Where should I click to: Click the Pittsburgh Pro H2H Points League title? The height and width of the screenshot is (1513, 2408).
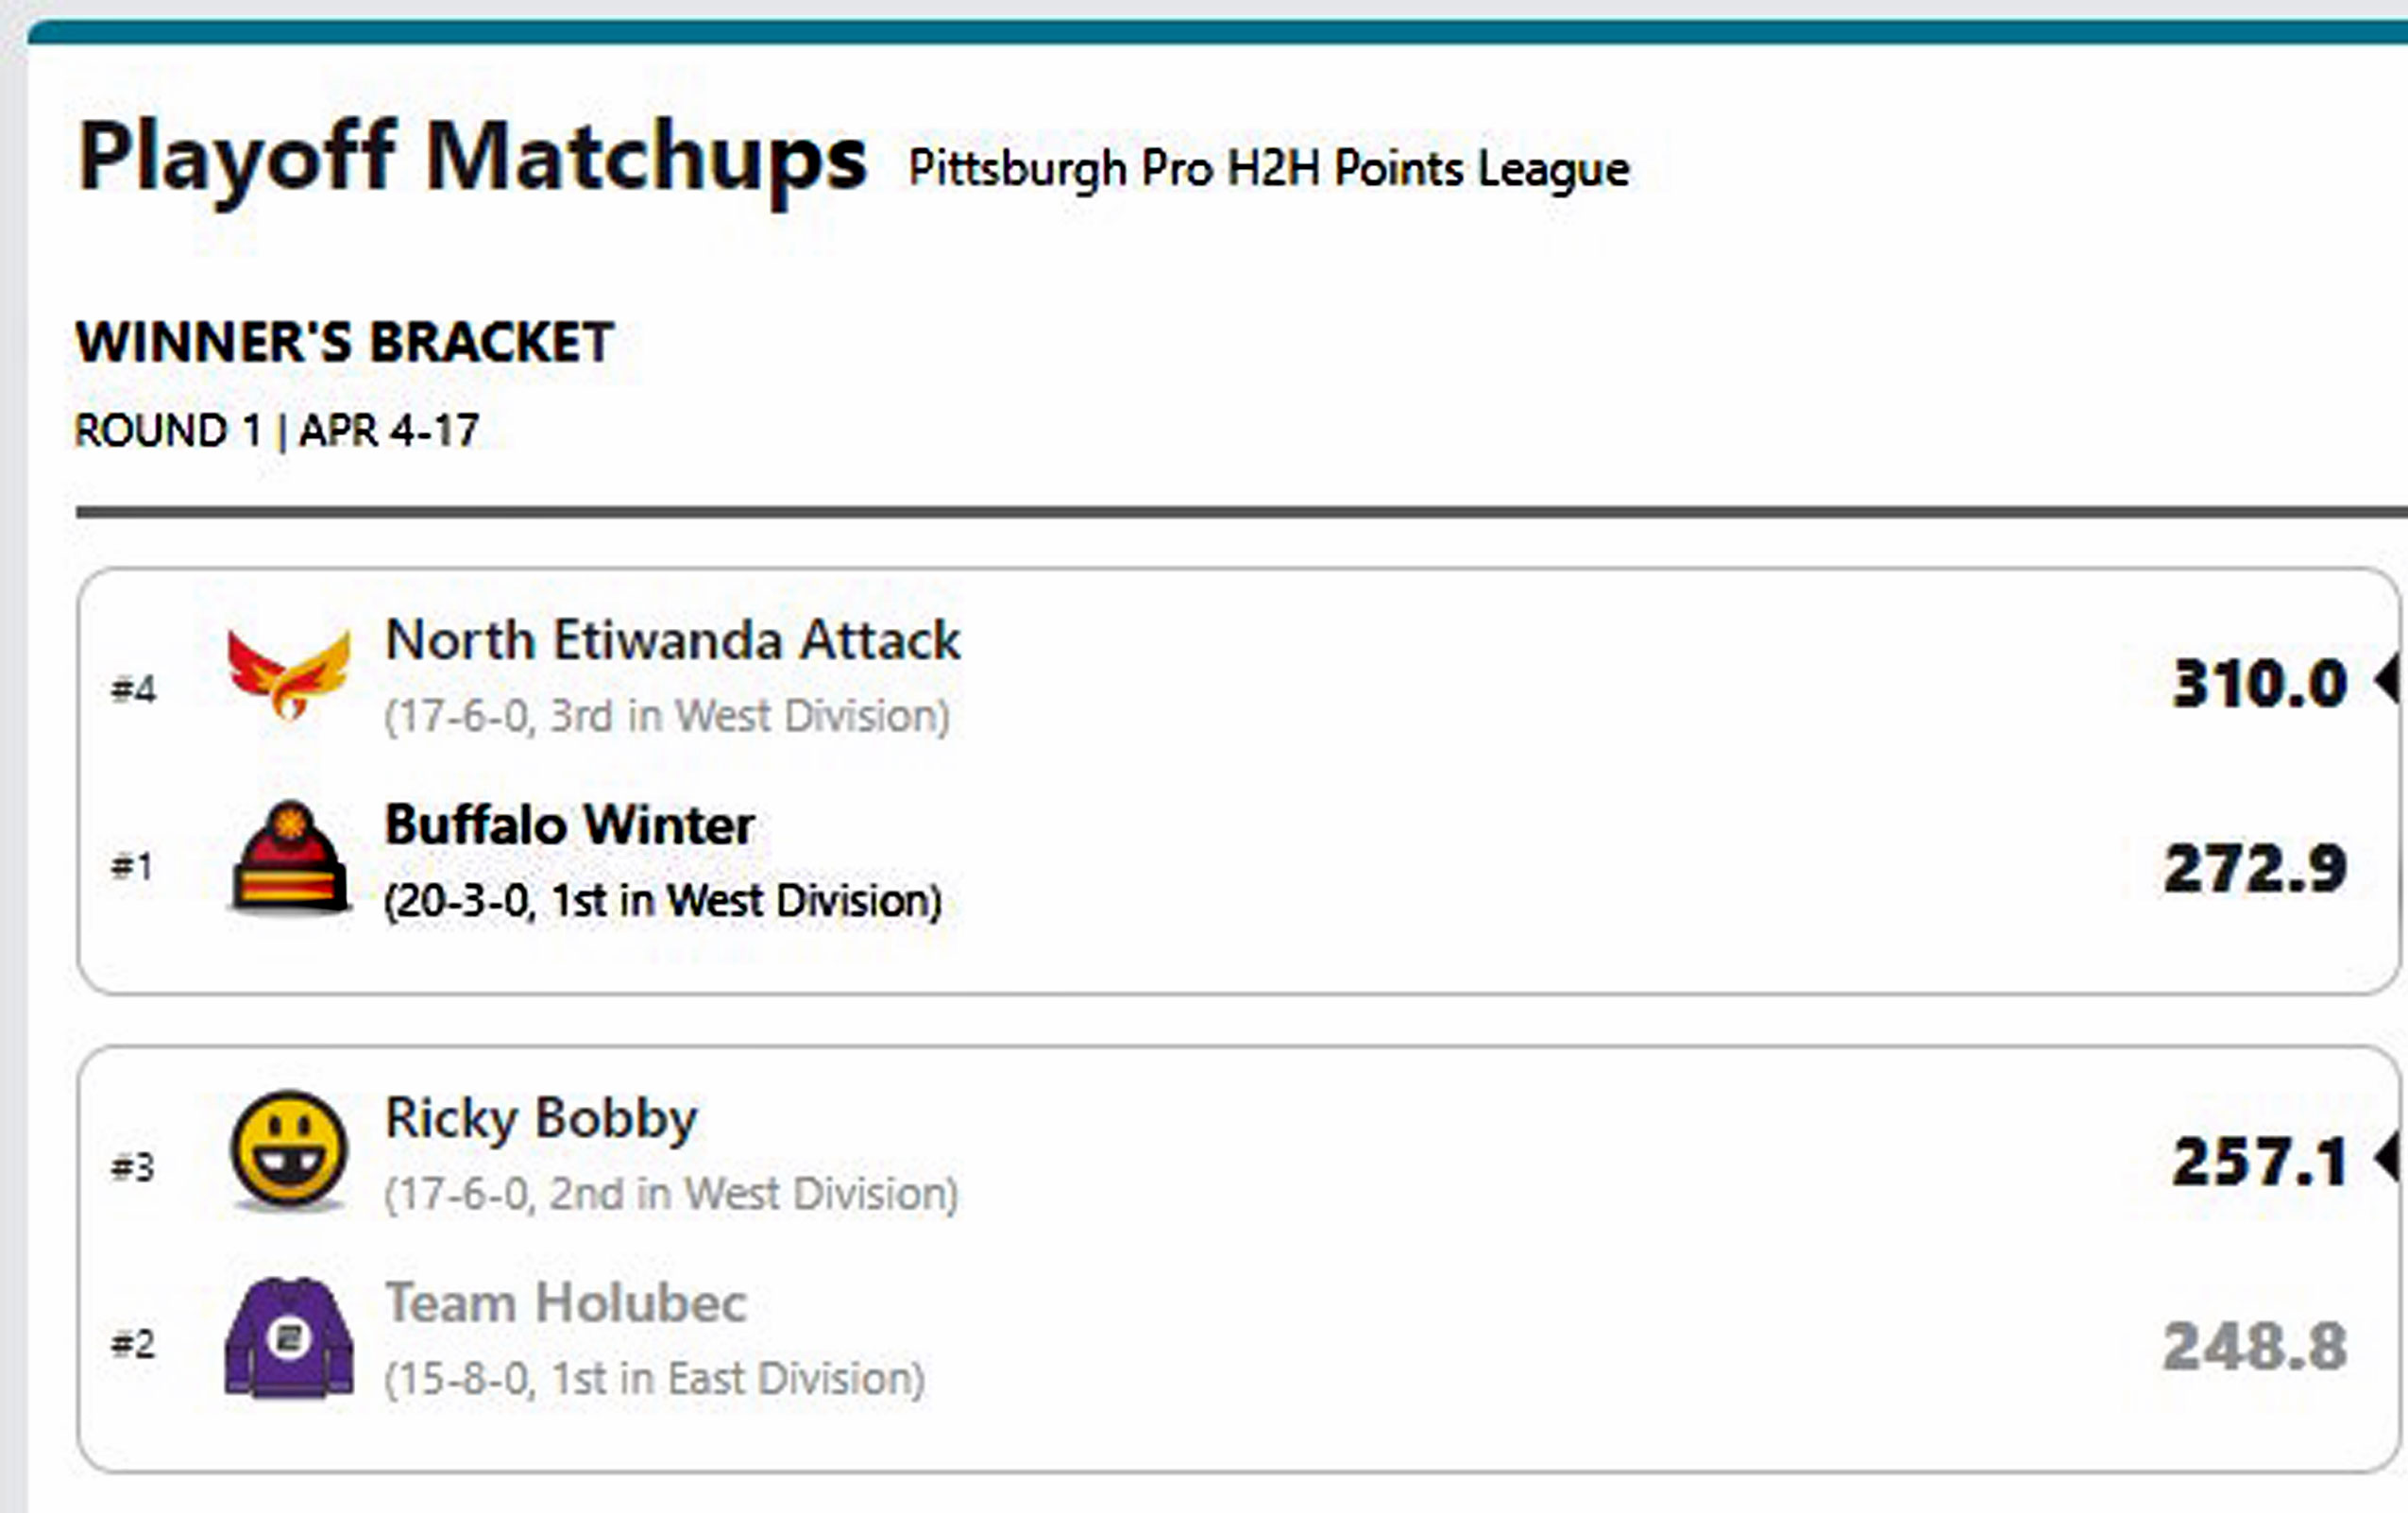click(x=1269, y=168)
